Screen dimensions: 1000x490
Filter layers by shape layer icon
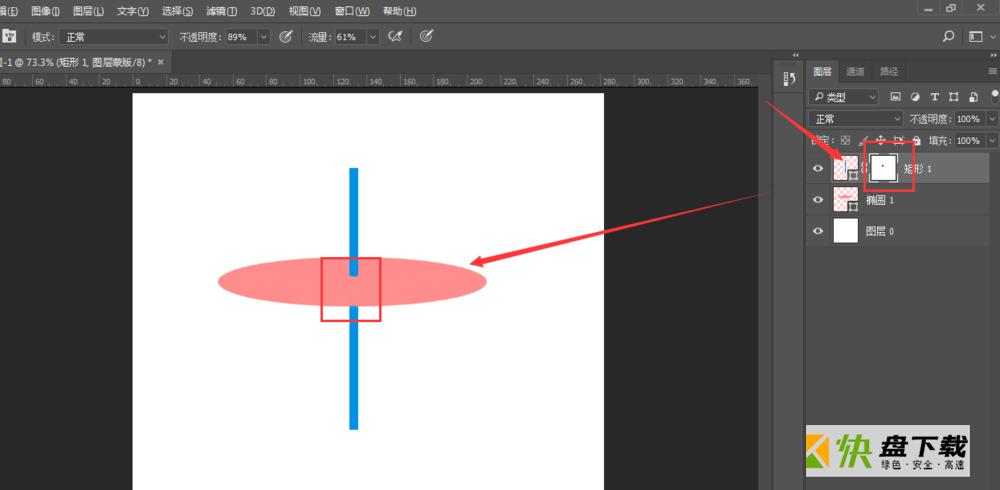pyautogui.click(x=953, y=97)
